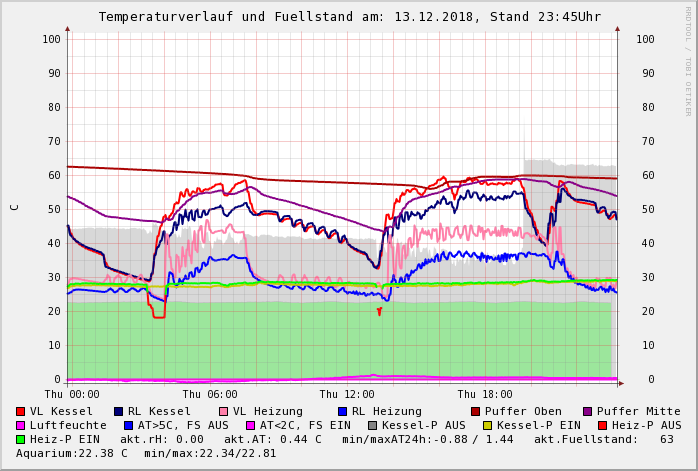
Task: Click the dark red Puffer Oben swatch
Action: (475, 412)
